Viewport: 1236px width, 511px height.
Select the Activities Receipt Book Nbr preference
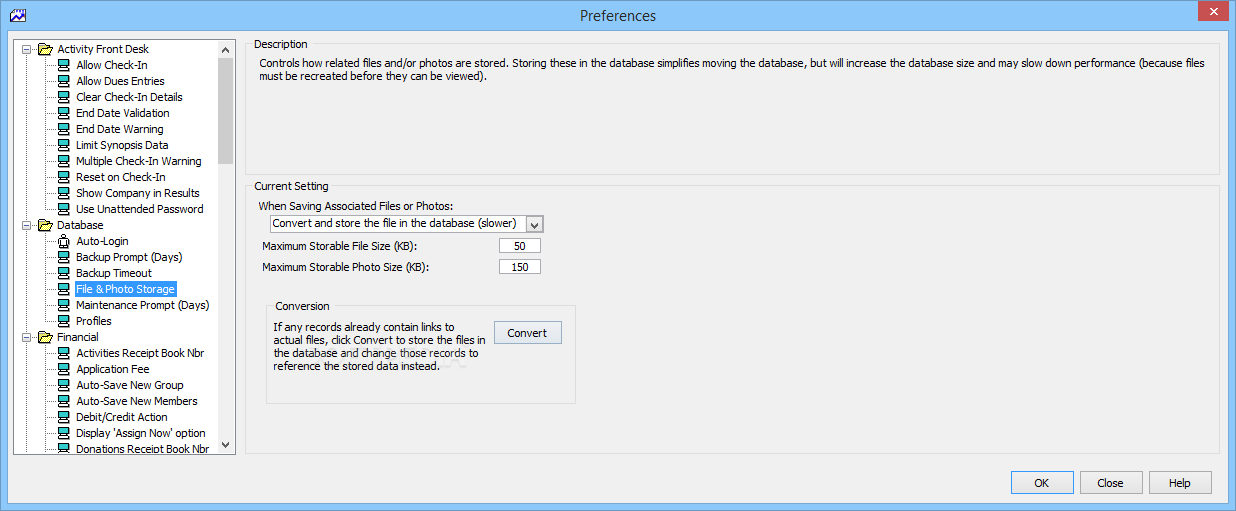coord(140,353)
